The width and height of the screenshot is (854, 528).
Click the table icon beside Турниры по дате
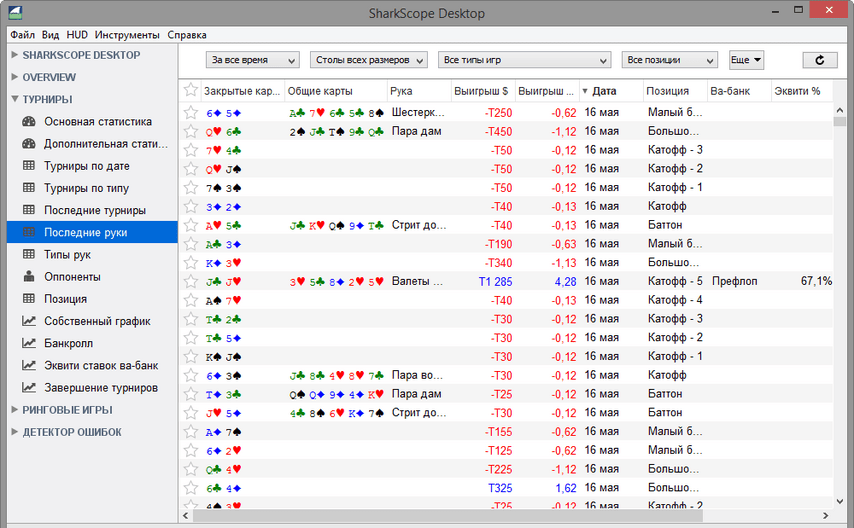[29, 166]
